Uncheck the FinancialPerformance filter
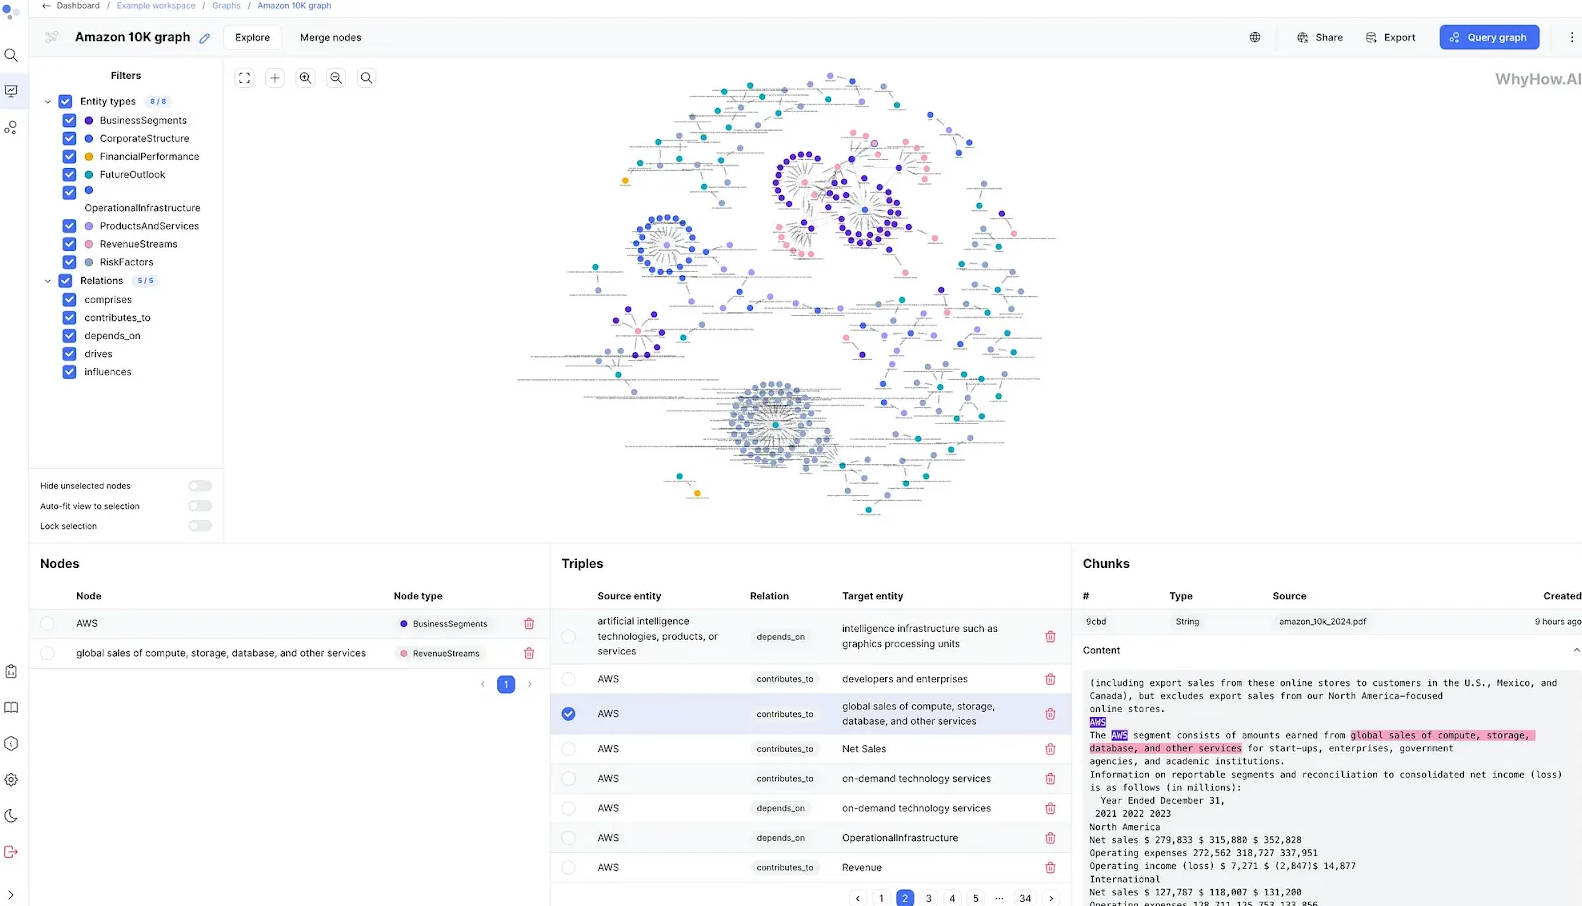 pos(69,156)
